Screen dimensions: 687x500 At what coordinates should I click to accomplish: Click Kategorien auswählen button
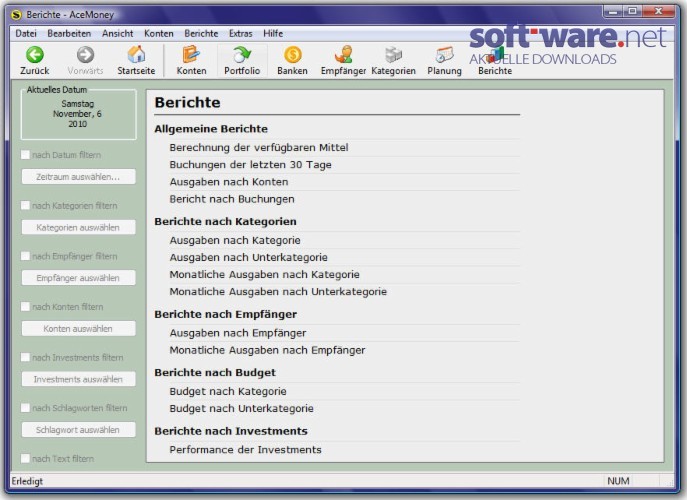point(78,227)
